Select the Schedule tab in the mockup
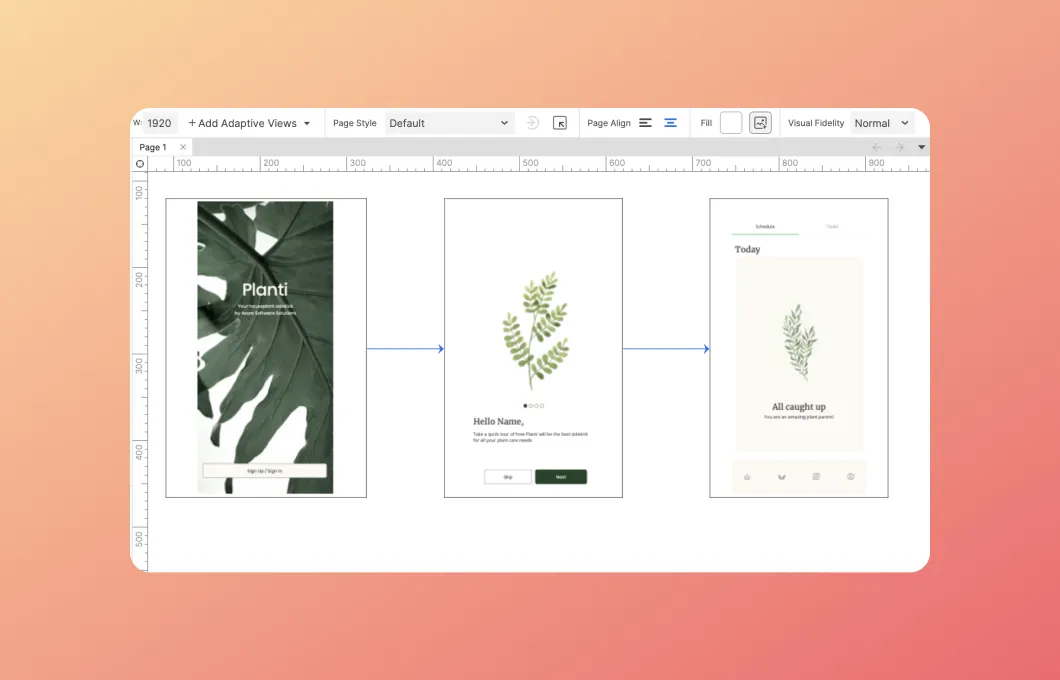 [x=765, y=227]
